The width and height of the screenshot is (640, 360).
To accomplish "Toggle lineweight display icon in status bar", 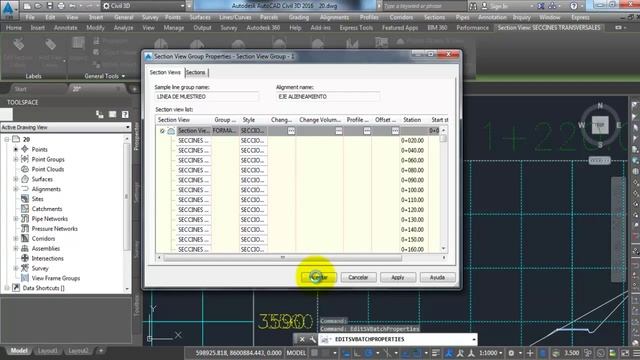I will [436, 353].
